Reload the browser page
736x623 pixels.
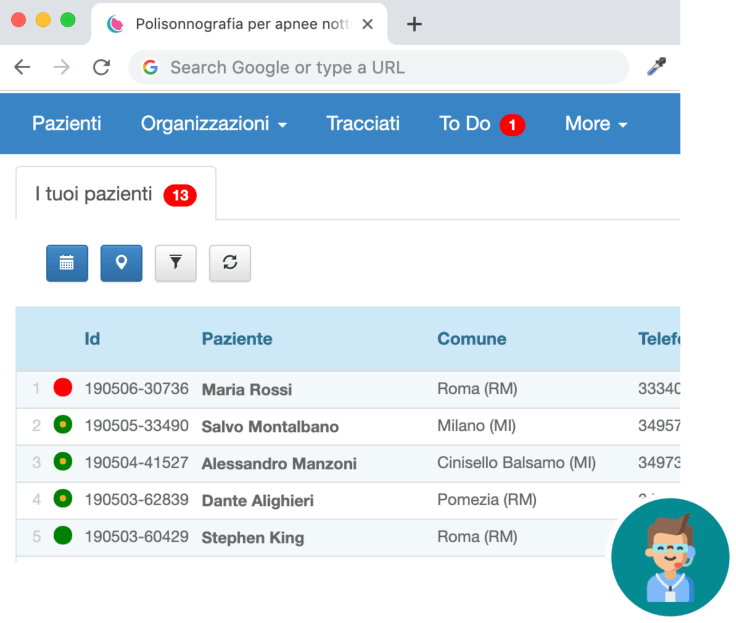coord(101,68)
